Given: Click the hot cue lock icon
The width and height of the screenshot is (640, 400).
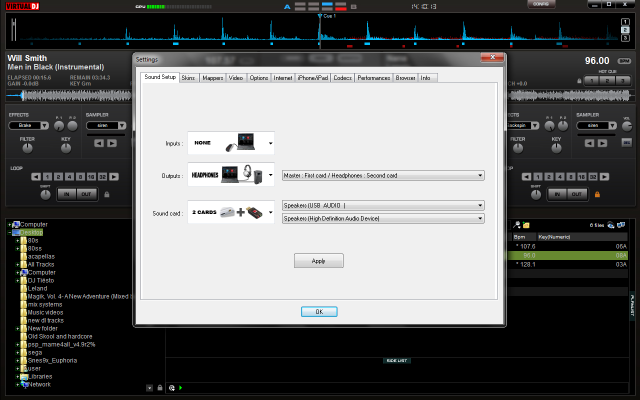Looking at the screenshot, I should pos(579,81).
